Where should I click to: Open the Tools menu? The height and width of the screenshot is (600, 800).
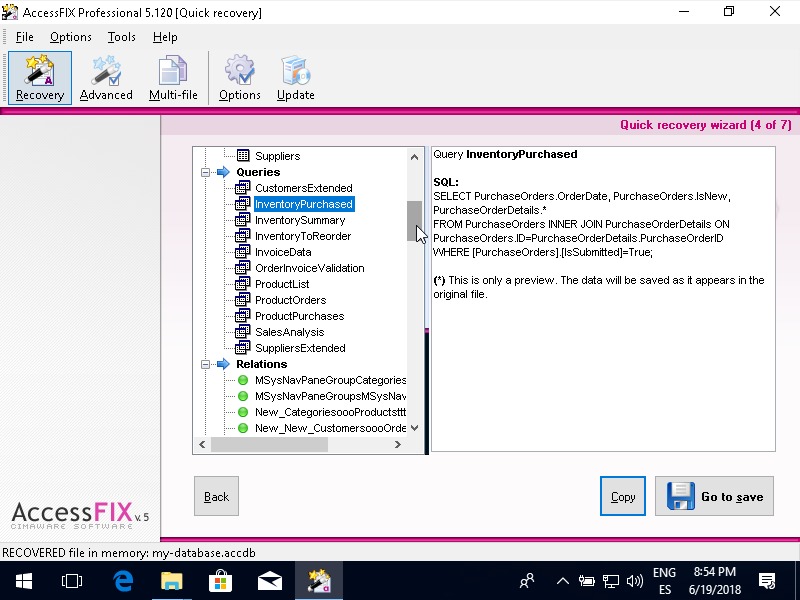coord(122,37)
